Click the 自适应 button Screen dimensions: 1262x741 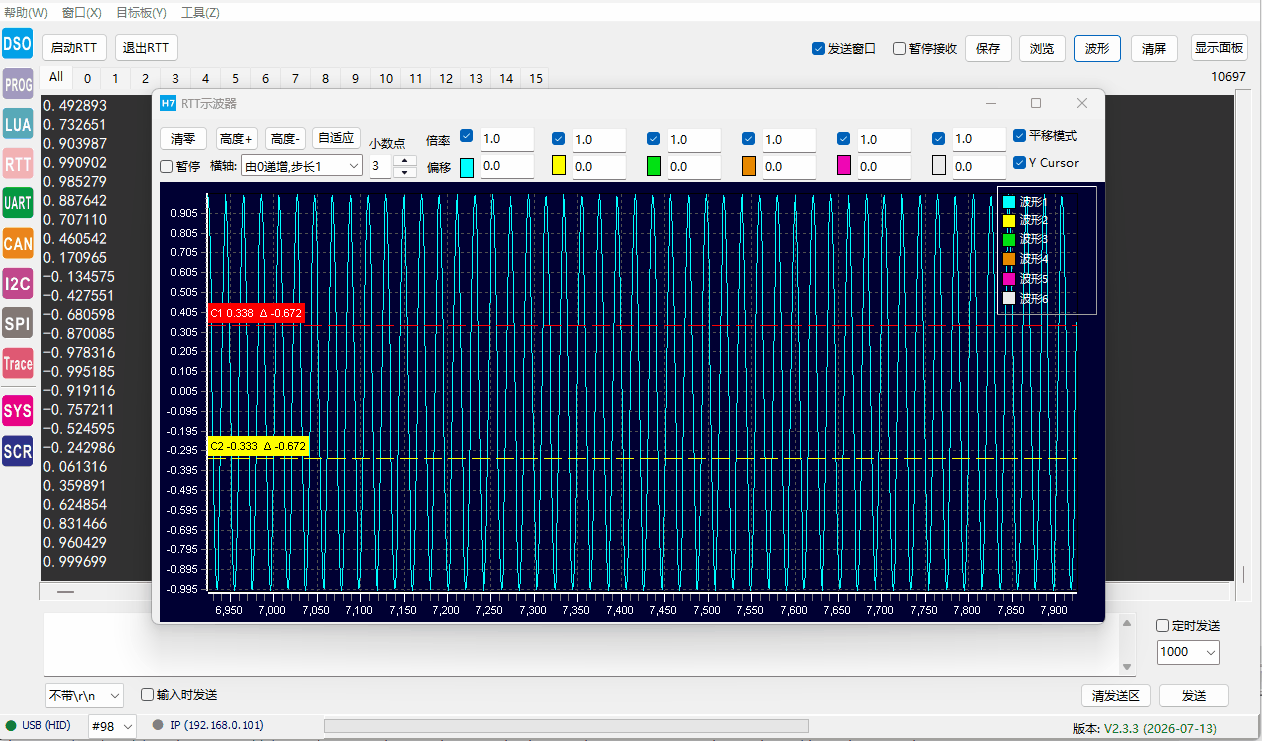click(336, 138)
